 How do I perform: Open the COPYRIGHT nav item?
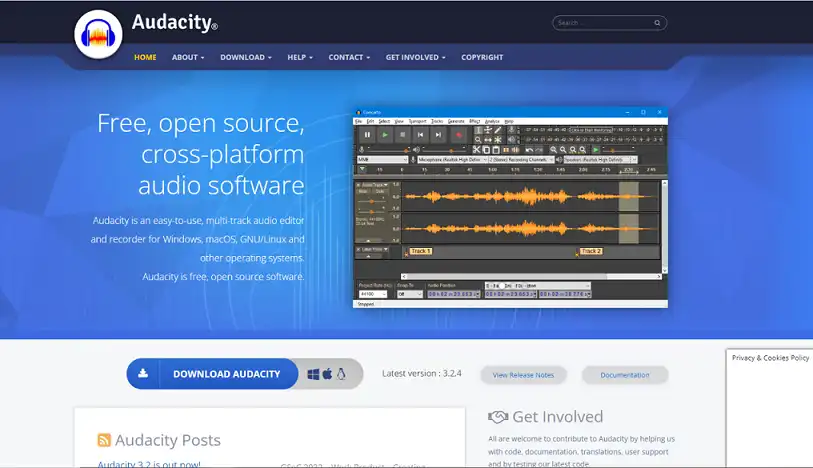(482, 57)
